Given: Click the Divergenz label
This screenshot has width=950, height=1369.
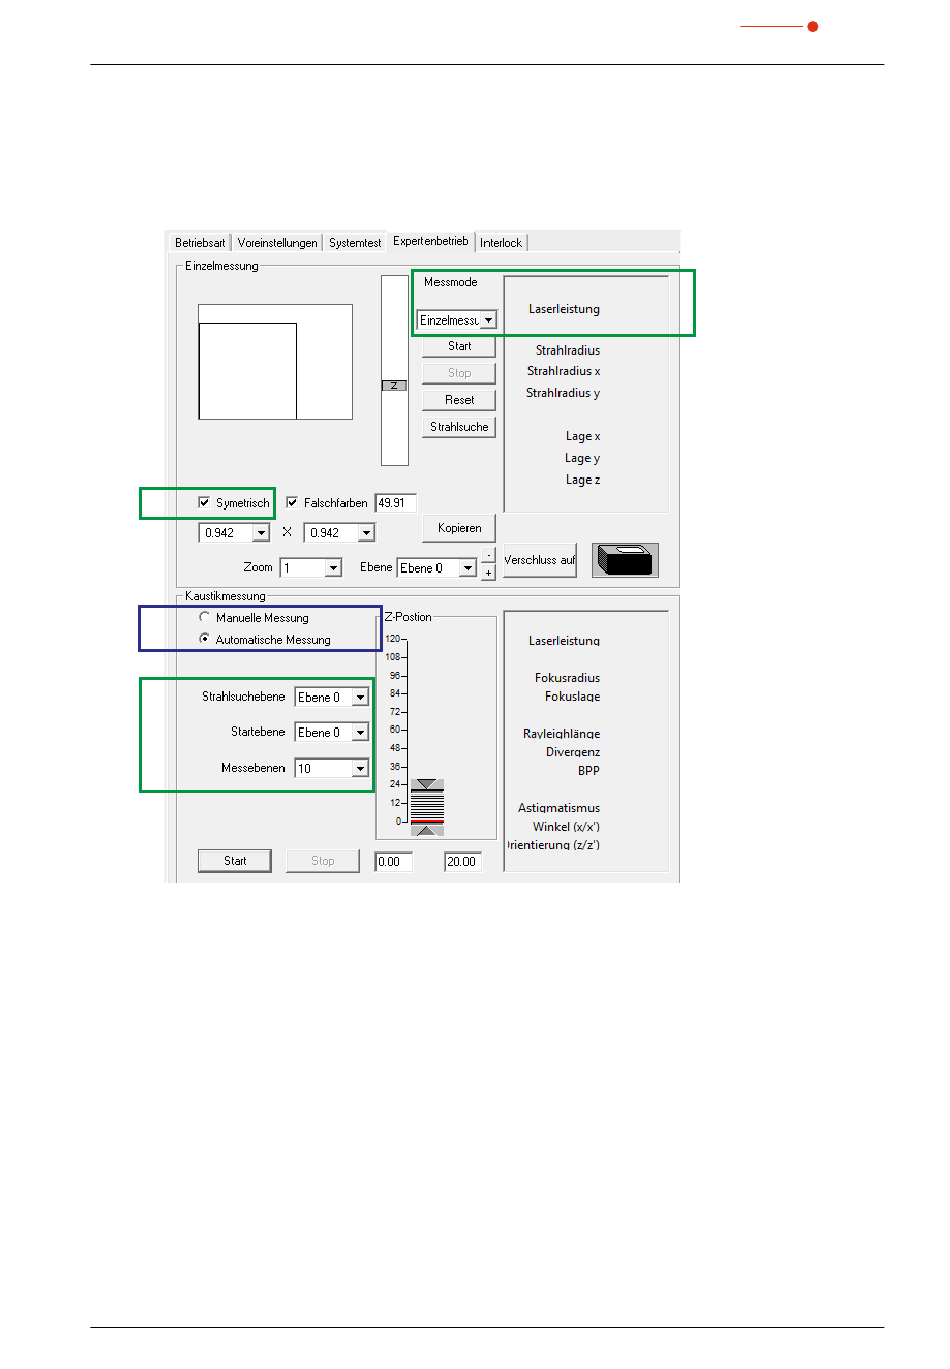Looking at the screenshot, I should [x=573, y=752].
